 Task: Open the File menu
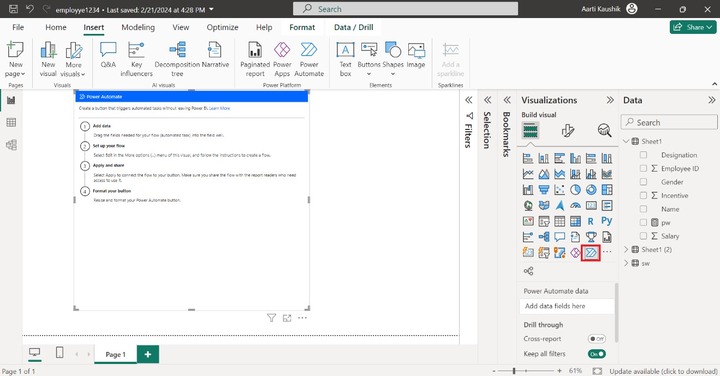[x=18, y=27]
